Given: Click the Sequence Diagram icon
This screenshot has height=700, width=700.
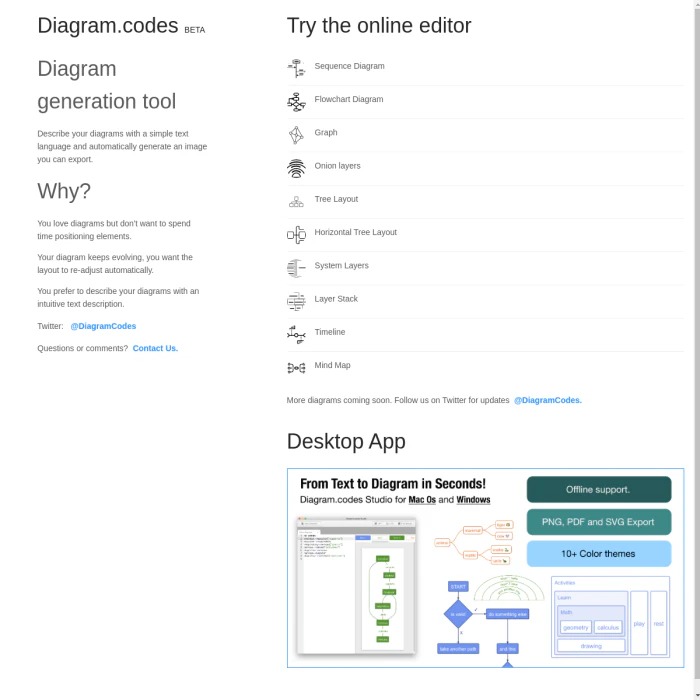Looking at the screenshot, I should [296, 68].
